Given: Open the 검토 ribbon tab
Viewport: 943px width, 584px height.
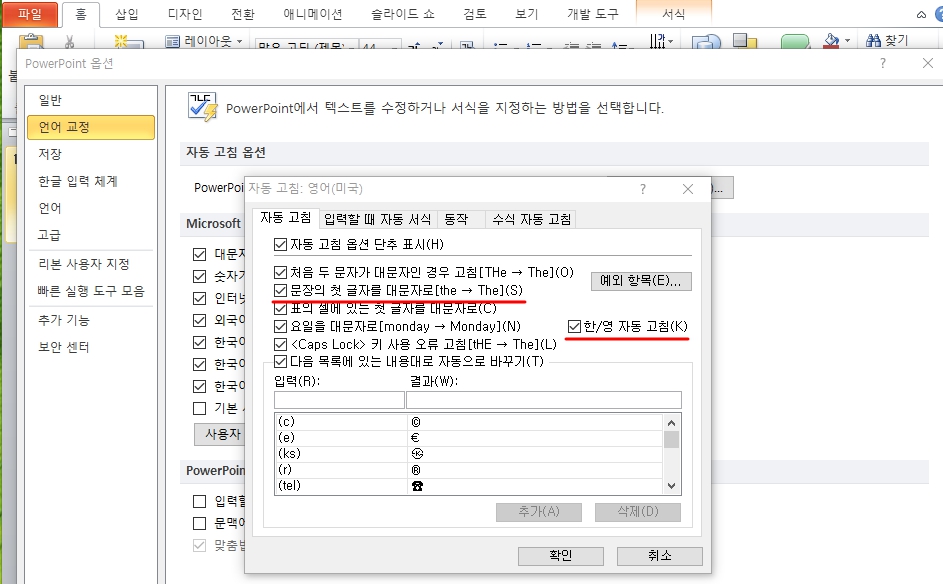Looking at the screenshot, I should click(x=475, y=14).
